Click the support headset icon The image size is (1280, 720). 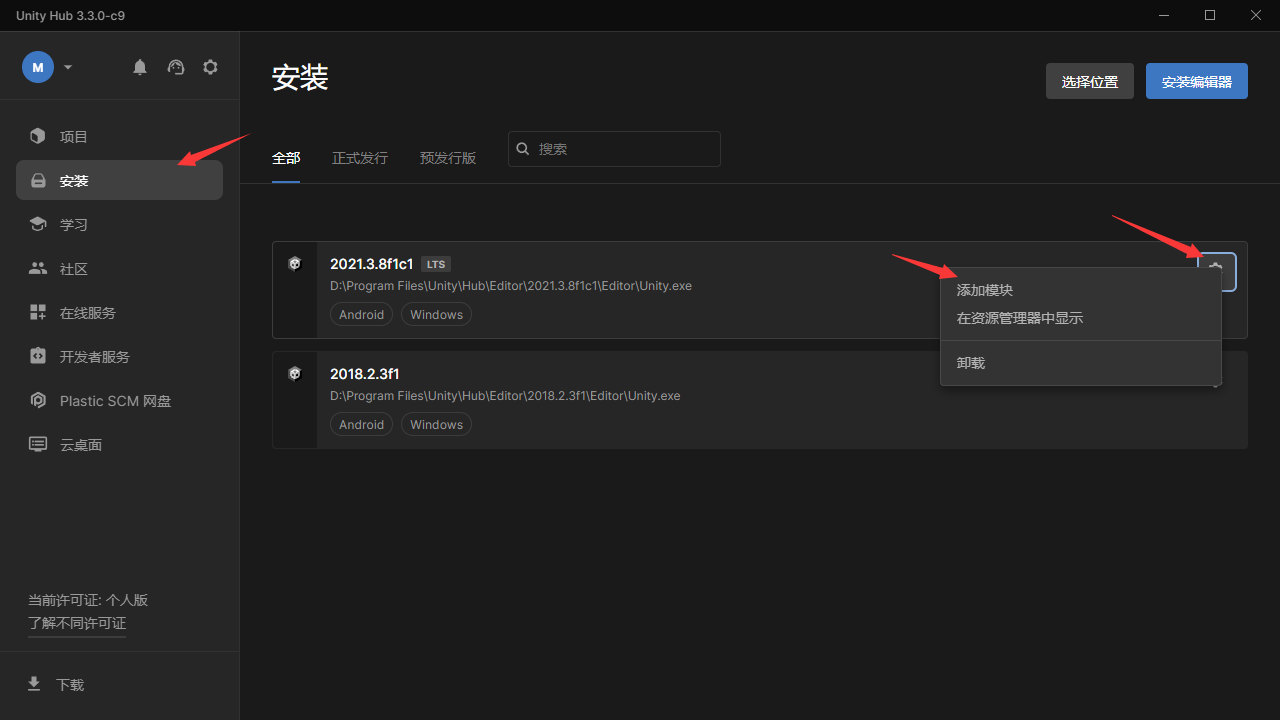coord(176,67)
